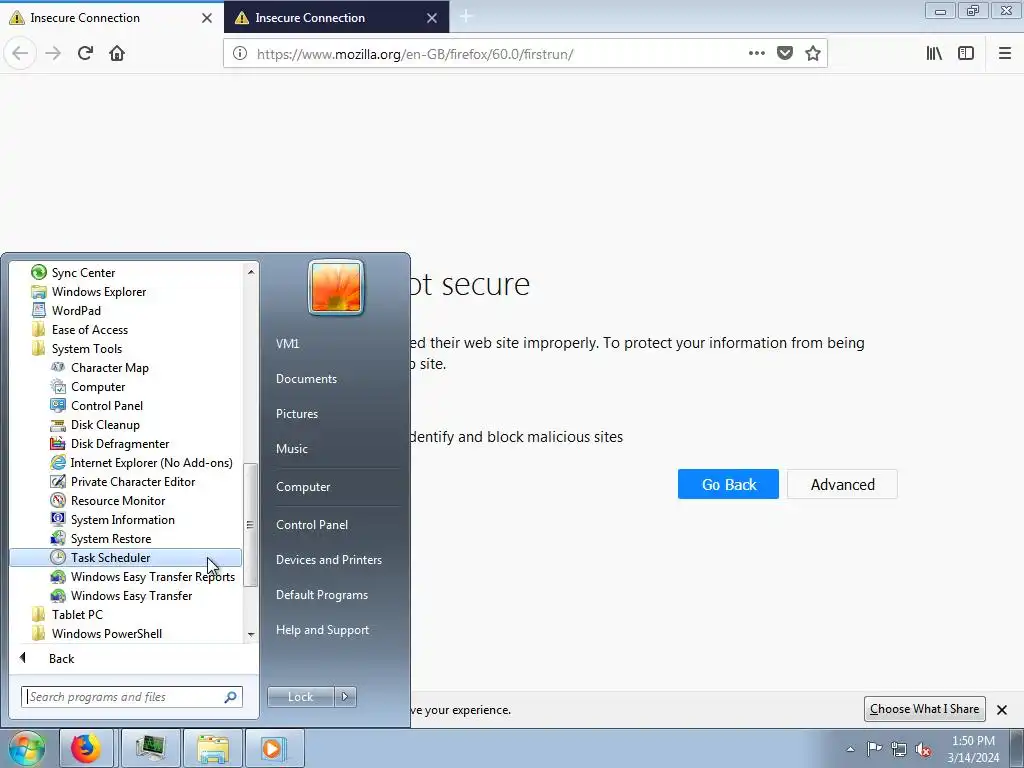The width and height of the screenshot is (1024, 768).
Task: Open Firefox hamburger menu
Action: pos(1004,54)
